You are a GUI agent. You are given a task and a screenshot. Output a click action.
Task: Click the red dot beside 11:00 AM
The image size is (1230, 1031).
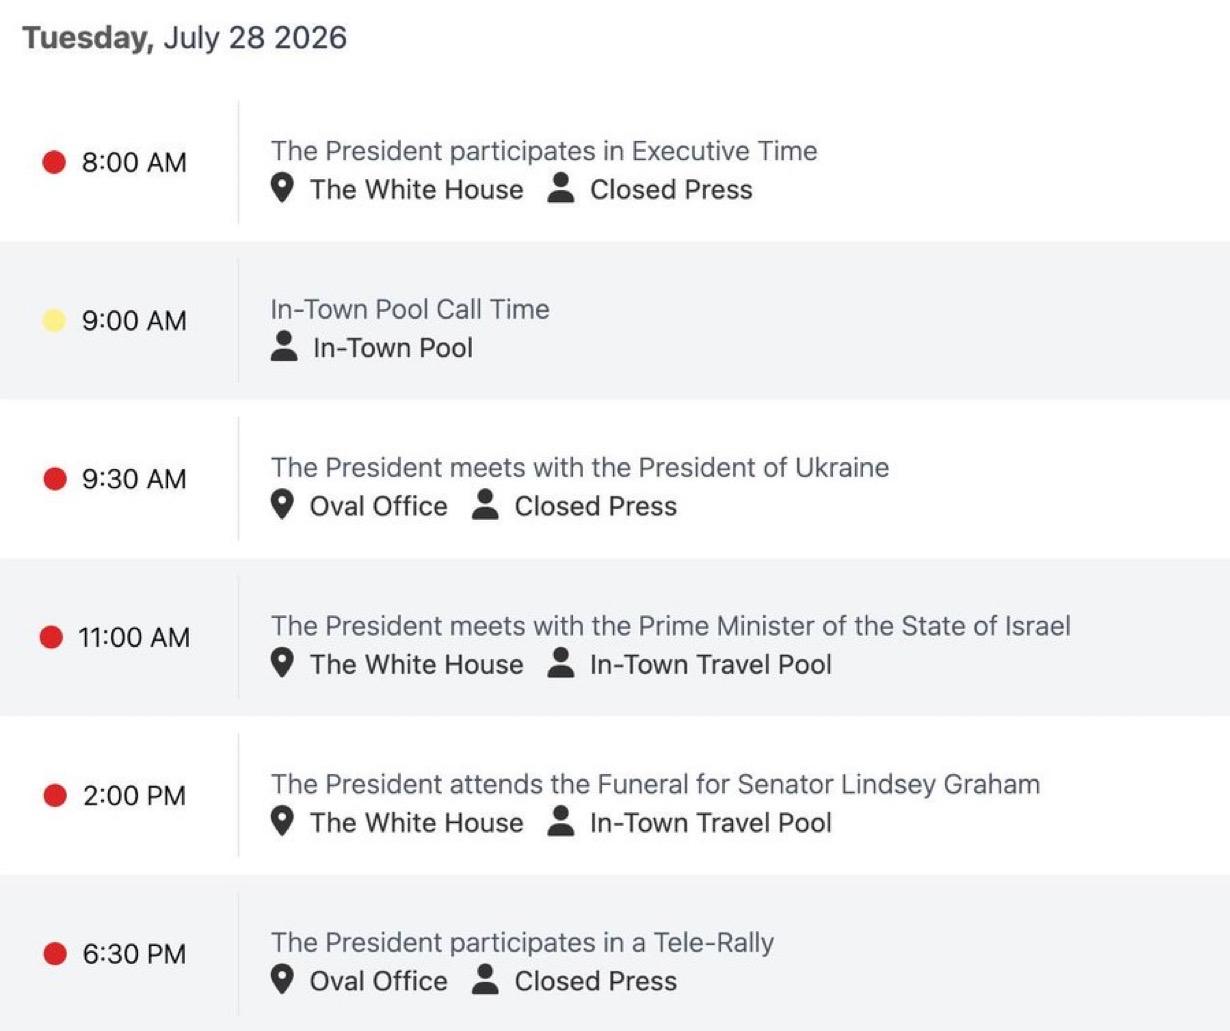(x=51, y=637)
